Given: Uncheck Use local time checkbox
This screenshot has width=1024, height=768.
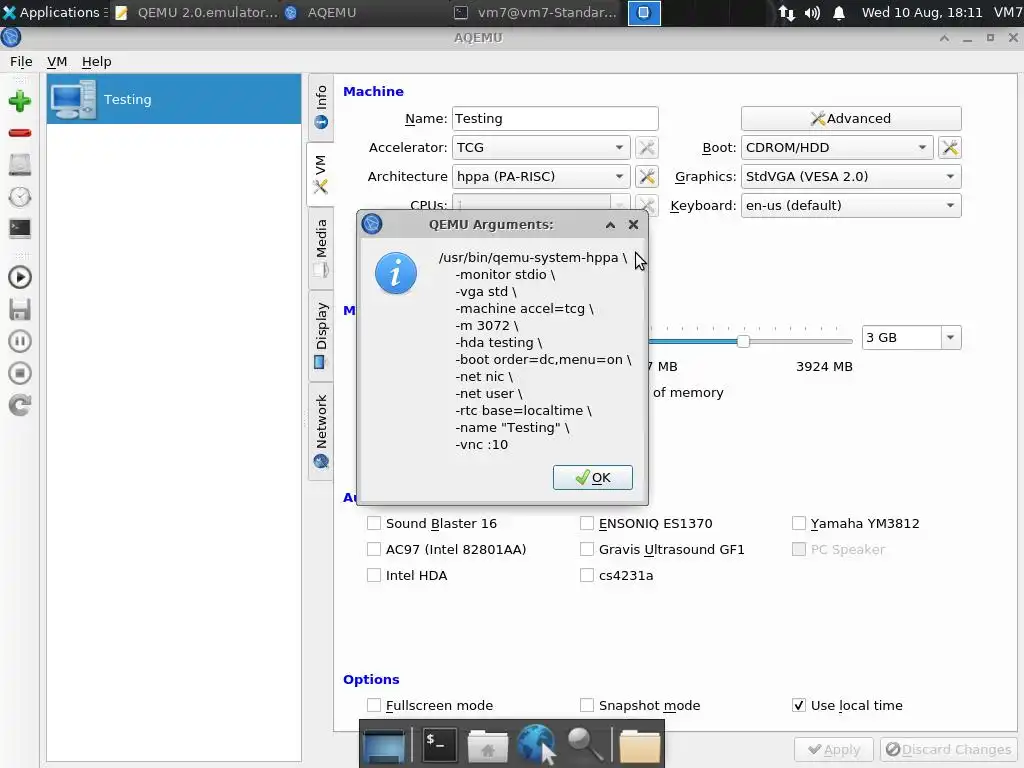Looking at the screenshot, I should coord(799,705).
